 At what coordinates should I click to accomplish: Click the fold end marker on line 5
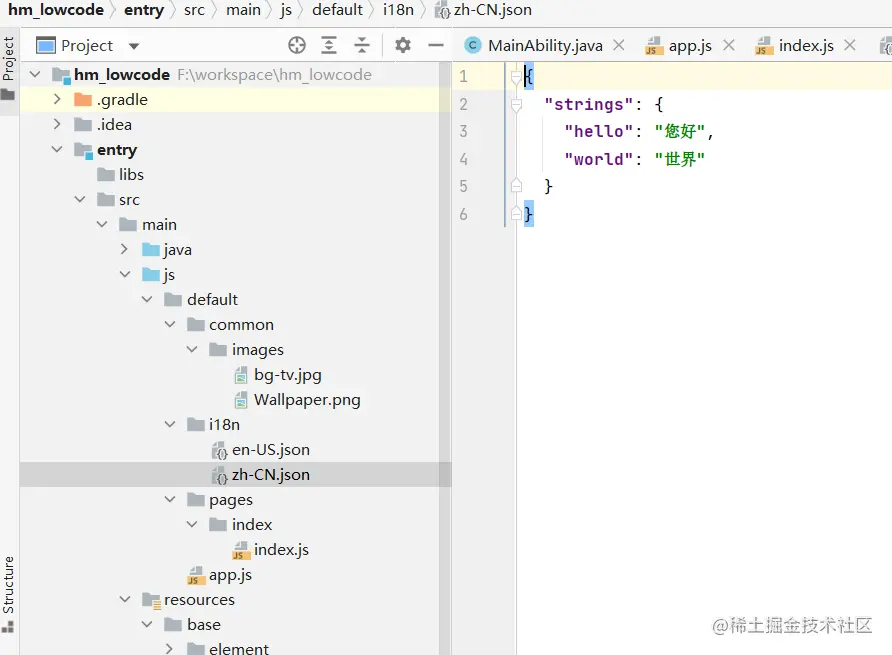pos(516,186)
